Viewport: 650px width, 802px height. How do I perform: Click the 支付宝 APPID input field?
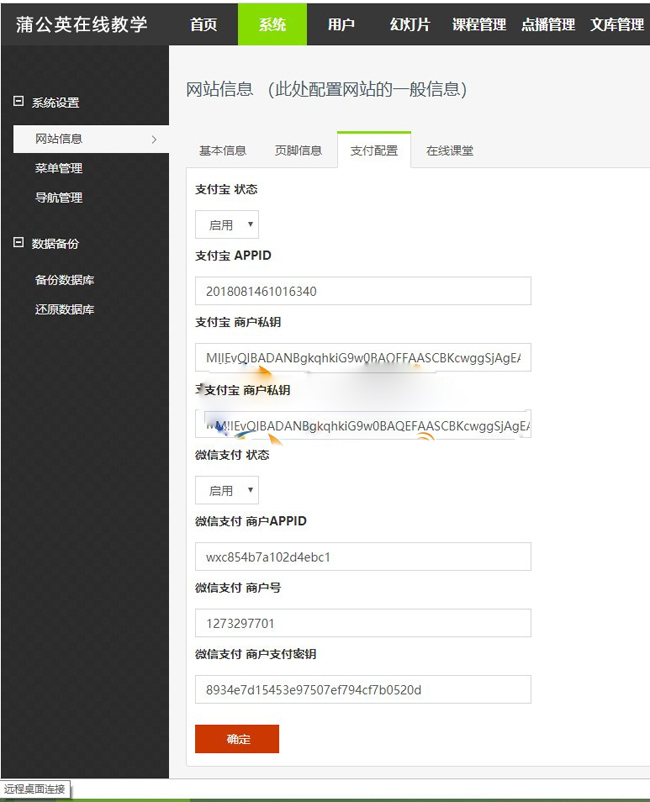pyautogui.click(x=363, y=291)
